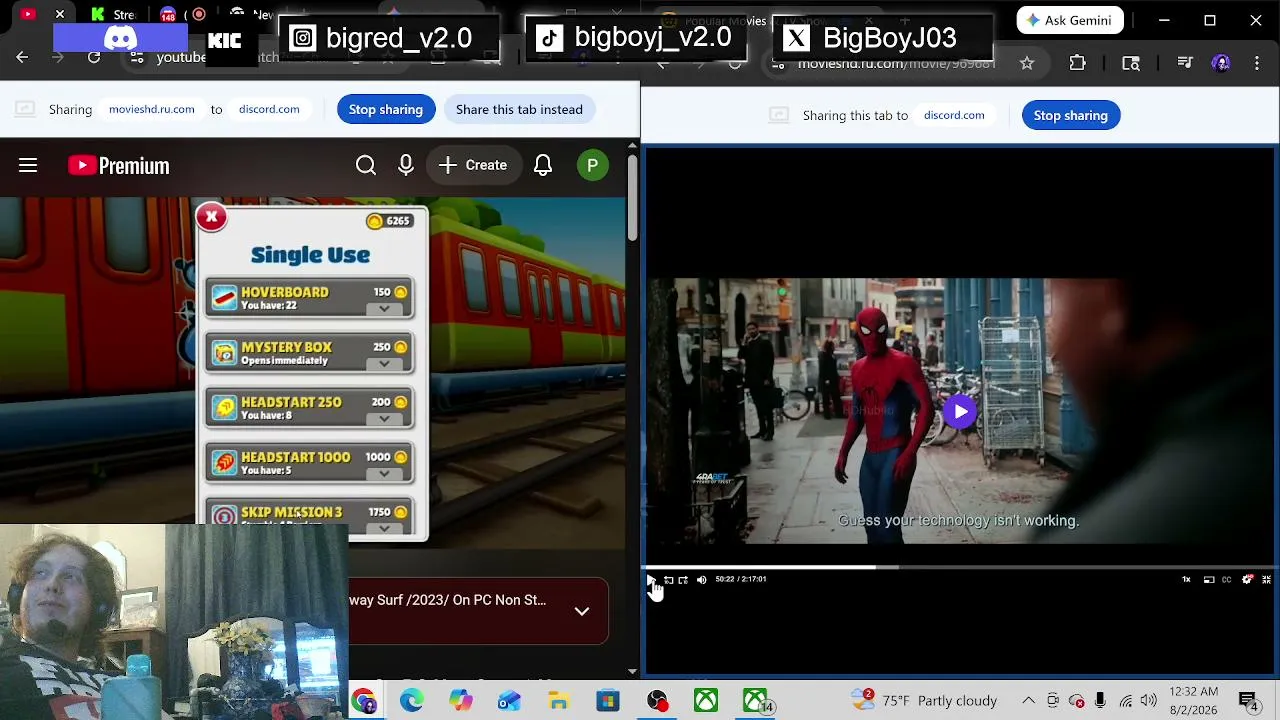Expand the Headstart 1000 item details
Image resolution: width=1280 pixels, height=720 pixels.
tap(384, 474)
